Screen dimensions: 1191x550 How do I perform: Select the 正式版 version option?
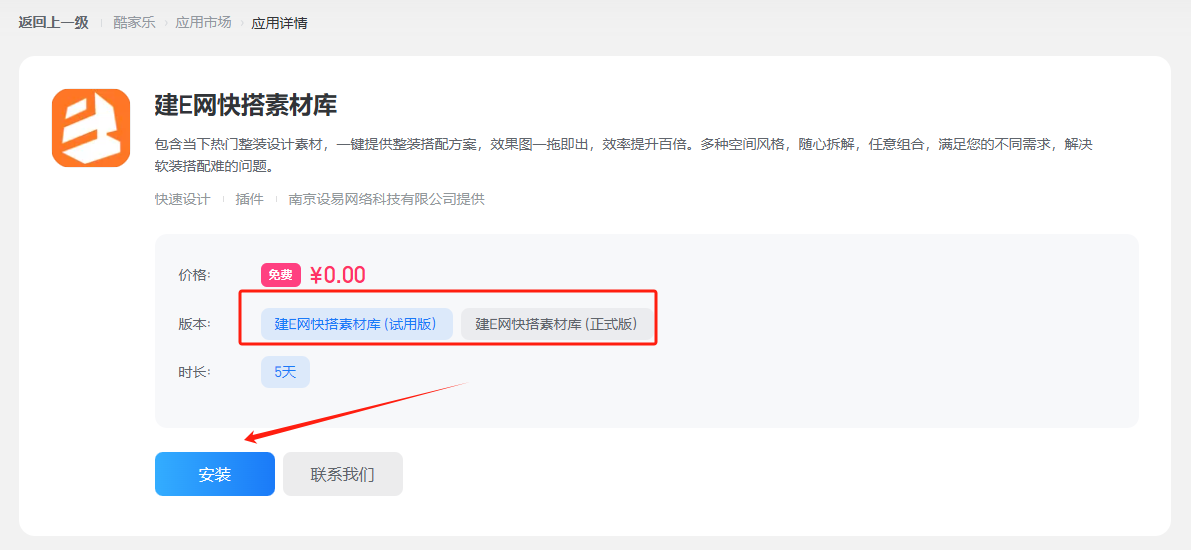556,324
